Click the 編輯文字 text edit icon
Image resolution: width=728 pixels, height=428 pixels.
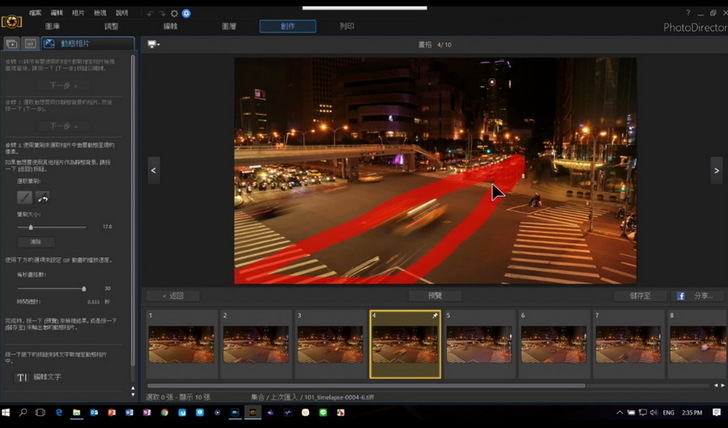(22, 377)
